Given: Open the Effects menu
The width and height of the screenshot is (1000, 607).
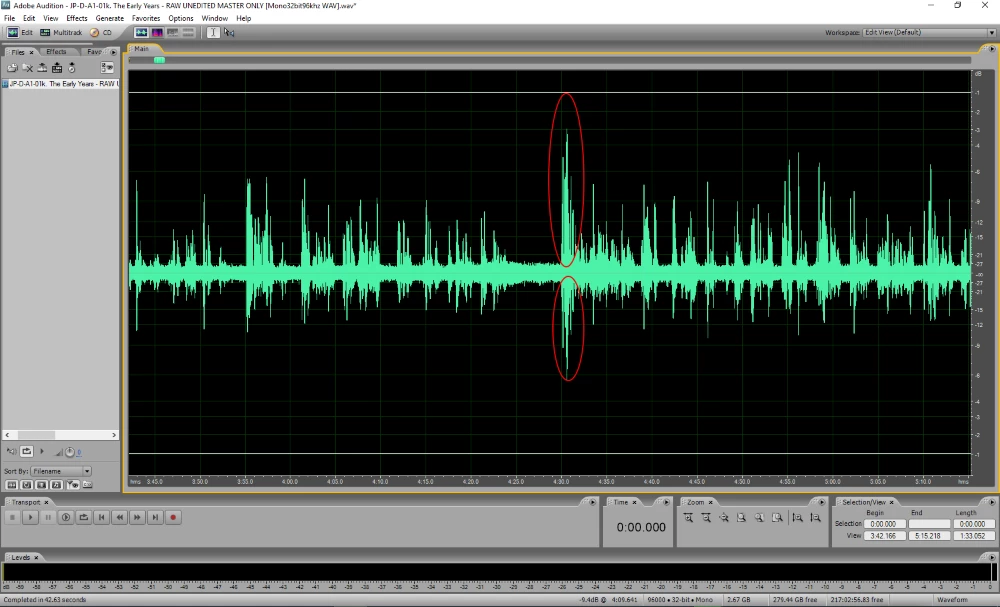Looking at the screenshot, I should (77, 18).
